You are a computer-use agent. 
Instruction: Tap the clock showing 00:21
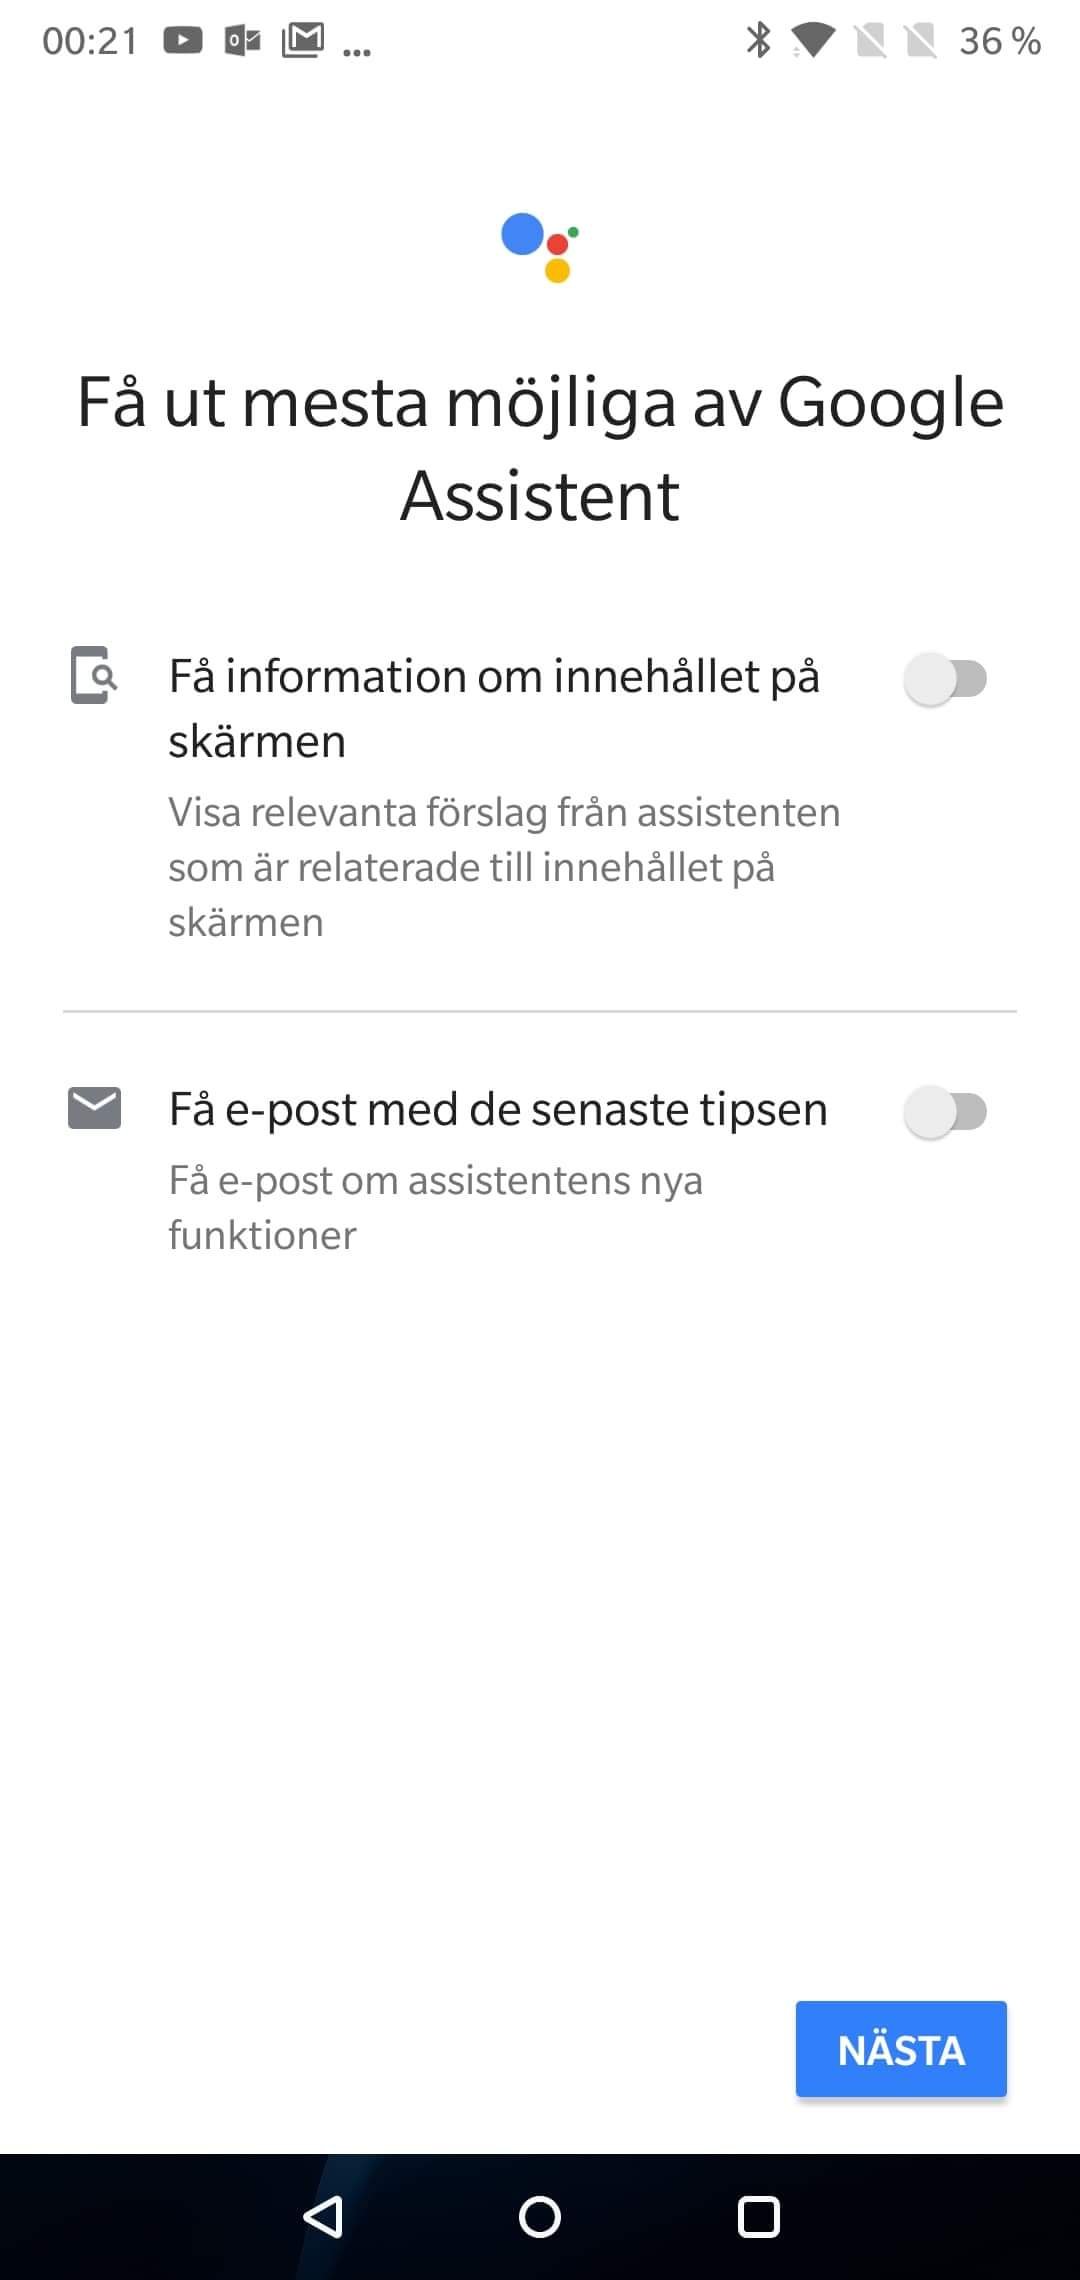tap(90, 41)
